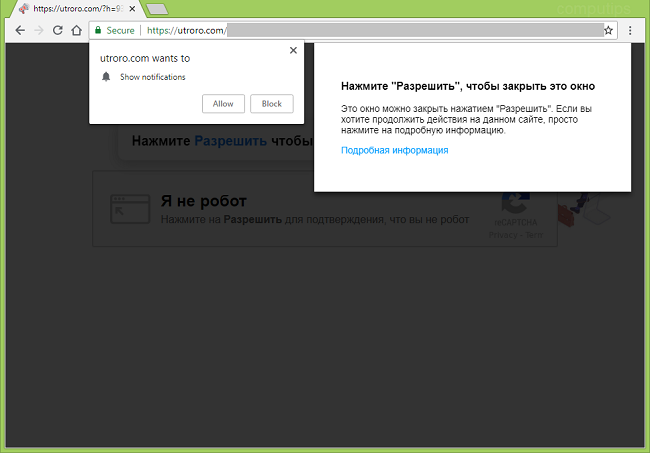Open a new browser tab
Viewport: 650px width, 453px height.
[156, 9]
